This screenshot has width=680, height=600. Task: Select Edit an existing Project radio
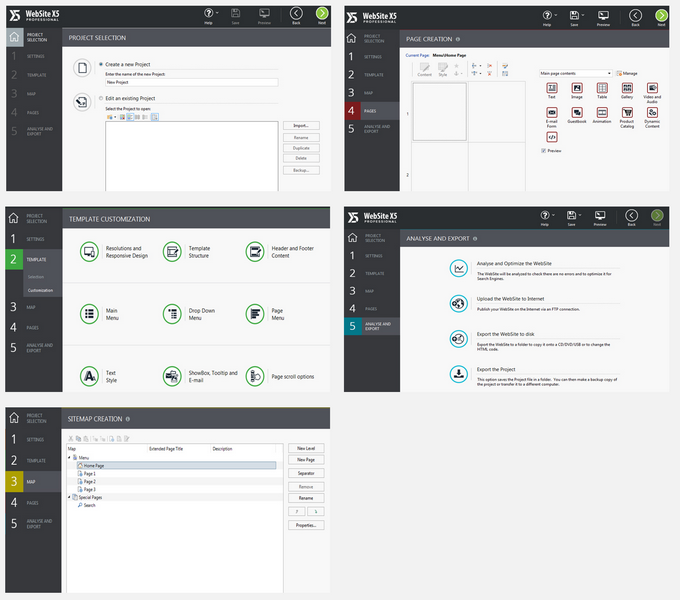click(101, 98)
